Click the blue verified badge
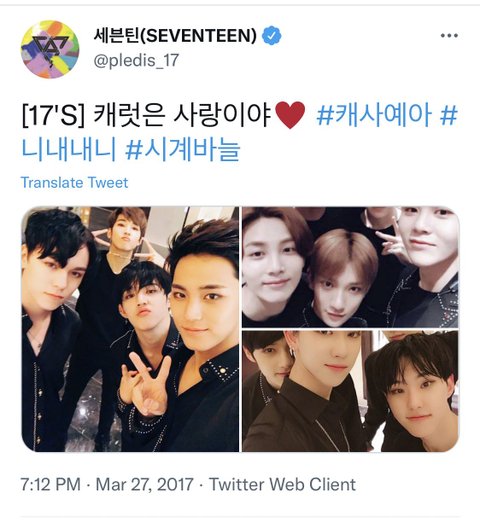Image resolution: width=480 pixels, height=522 pixels. pos(272,35)
